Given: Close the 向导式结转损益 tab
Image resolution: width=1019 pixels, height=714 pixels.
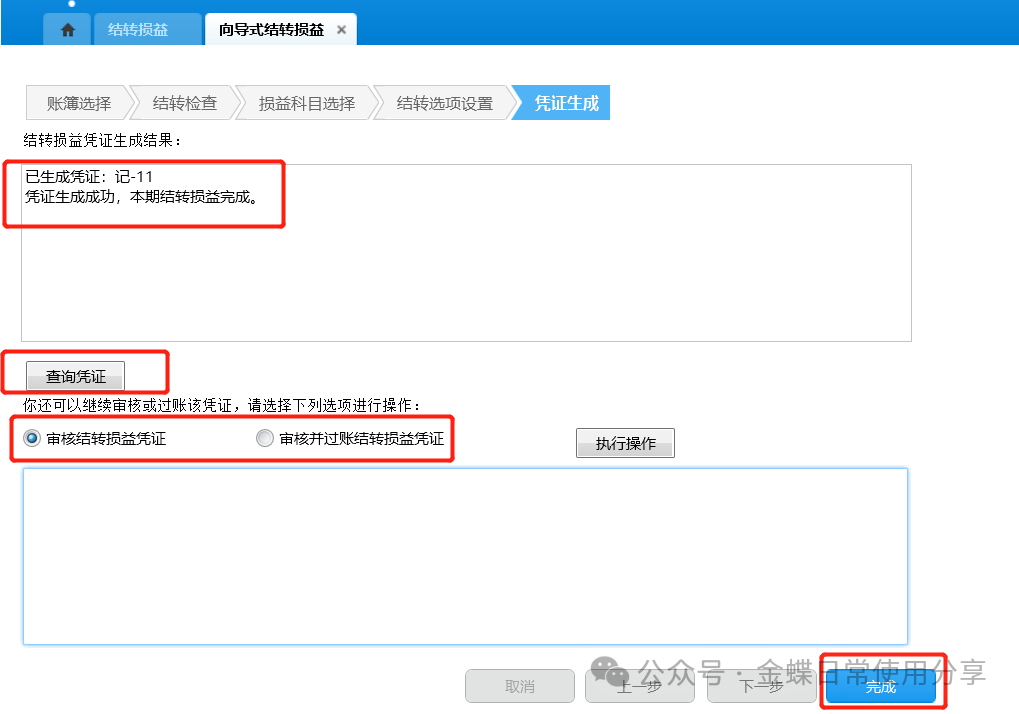Looking at the screenshot, I should 341,30.
